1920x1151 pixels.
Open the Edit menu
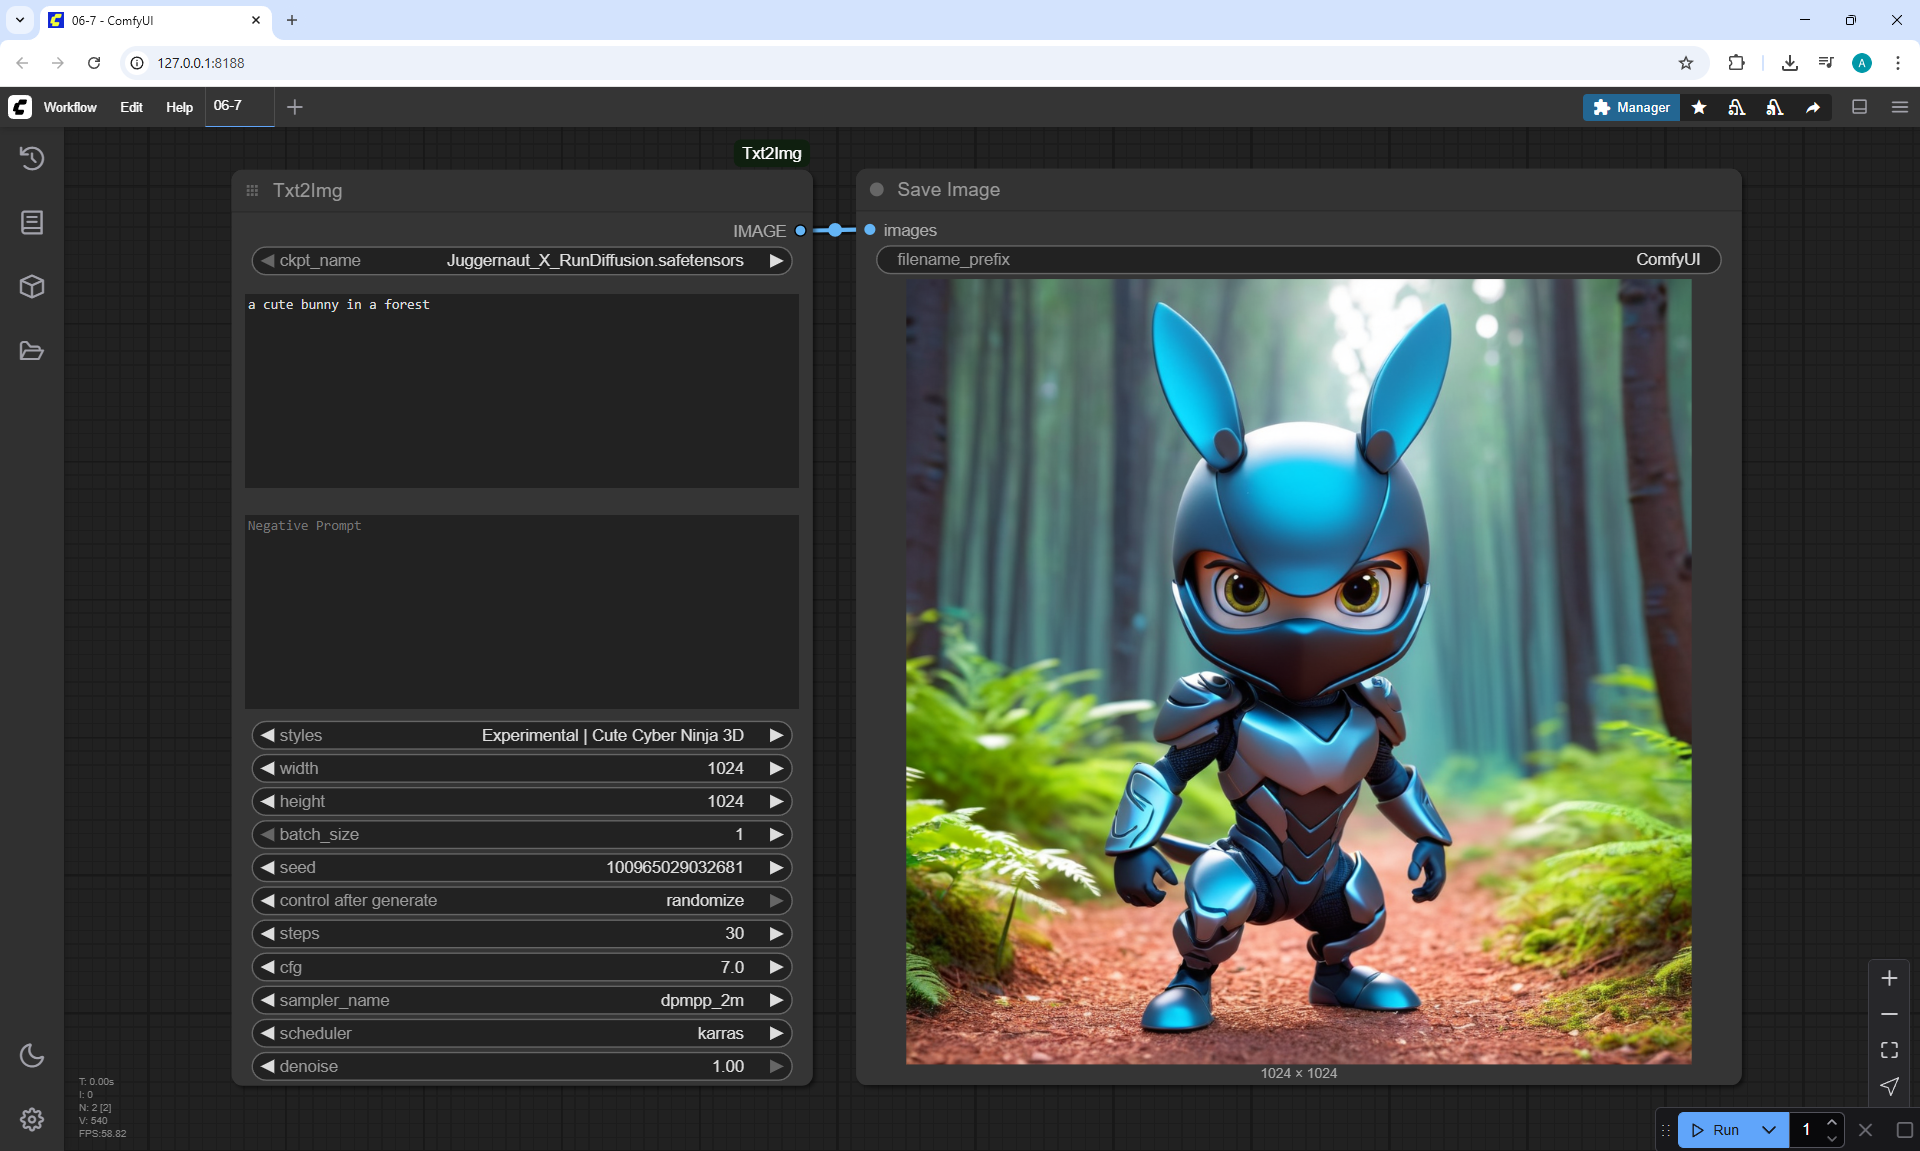point(131,107)
